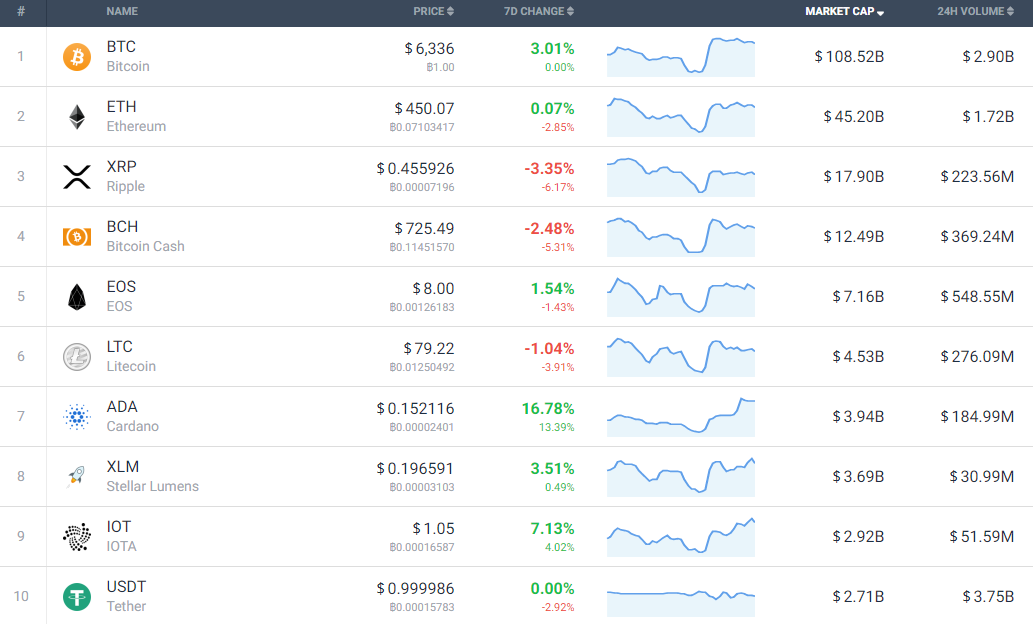
Task: Open the ADA Cardano name link
Action: 132,416
